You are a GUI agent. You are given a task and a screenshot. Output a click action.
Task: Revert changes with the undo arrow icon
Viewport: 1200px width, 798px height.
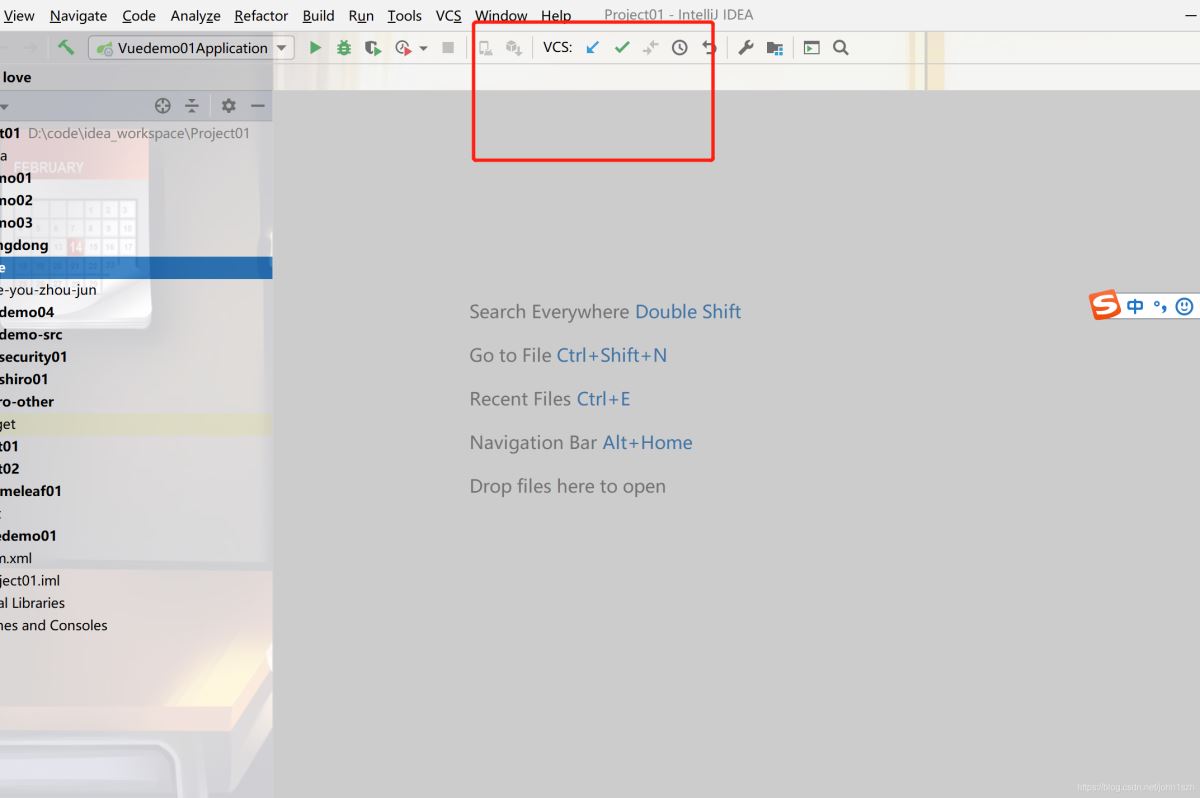(x=709, y=47)
